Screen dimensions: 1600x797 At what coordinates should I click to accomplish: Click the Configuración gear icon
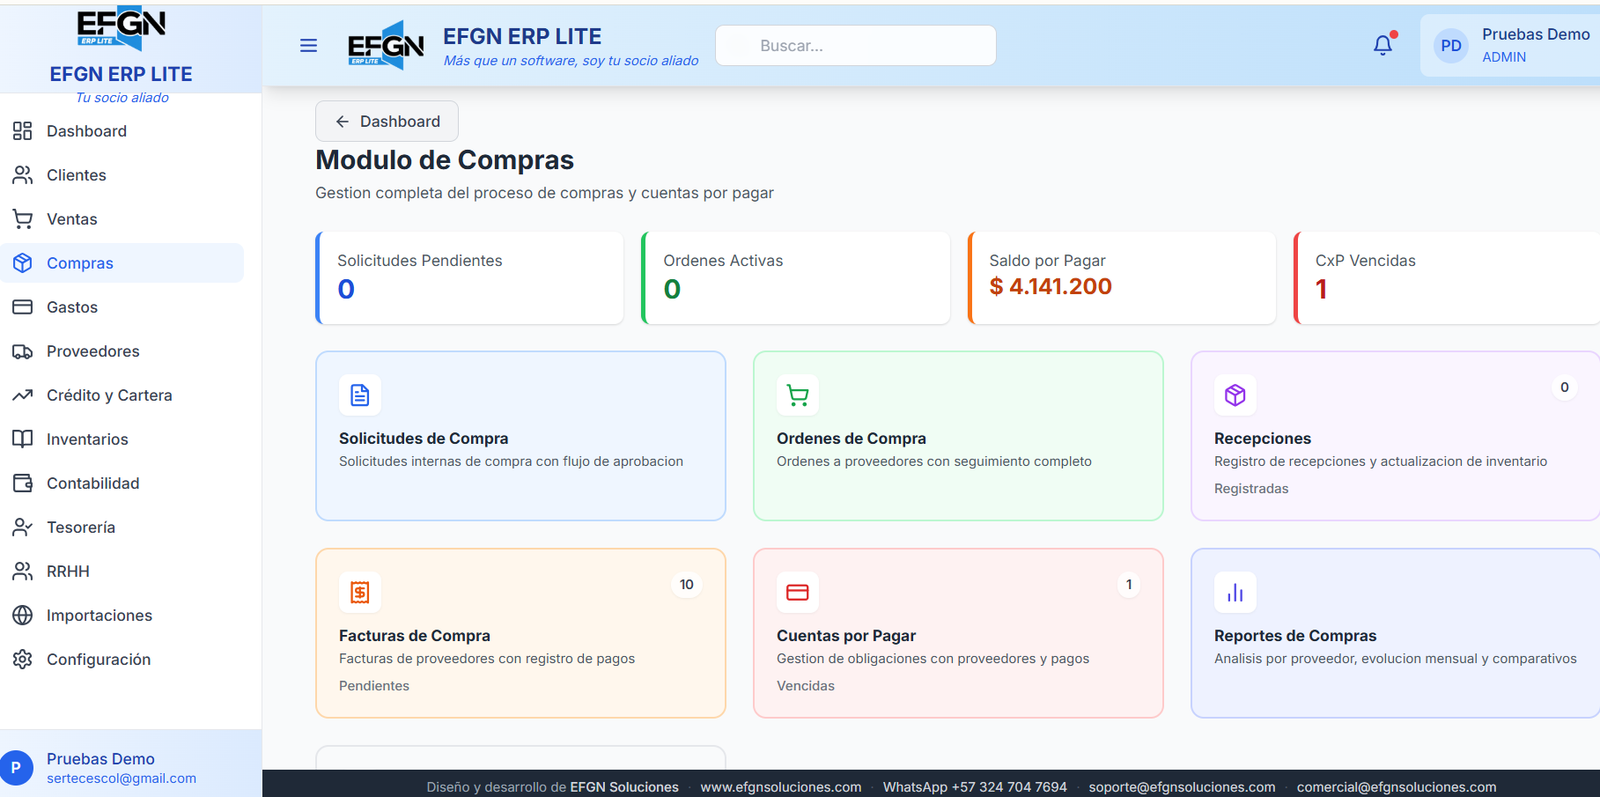tap(22, 659)
